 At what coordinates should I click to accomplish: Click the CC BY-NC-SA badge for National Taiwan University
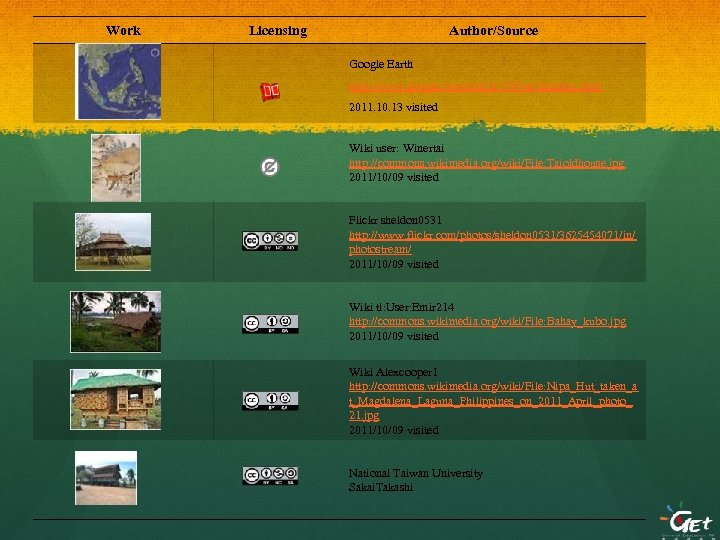click(270, 476)
